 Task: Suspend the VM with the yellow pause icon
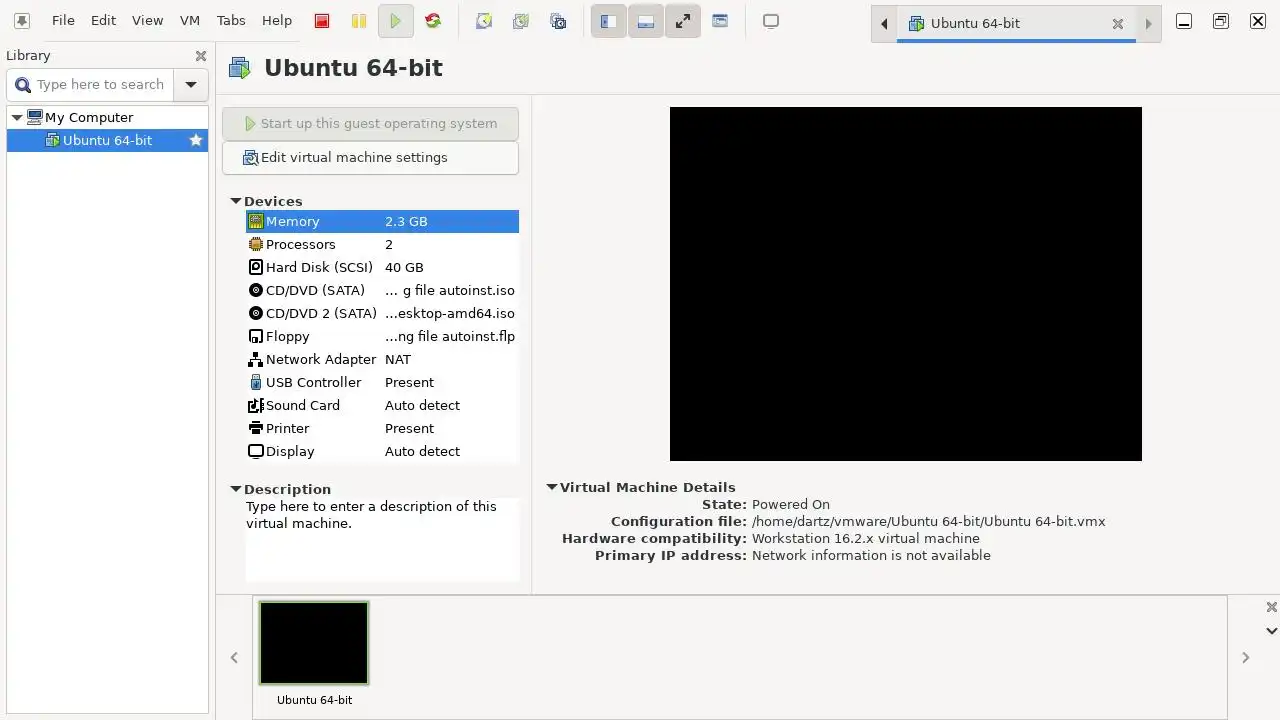[359, 21]
